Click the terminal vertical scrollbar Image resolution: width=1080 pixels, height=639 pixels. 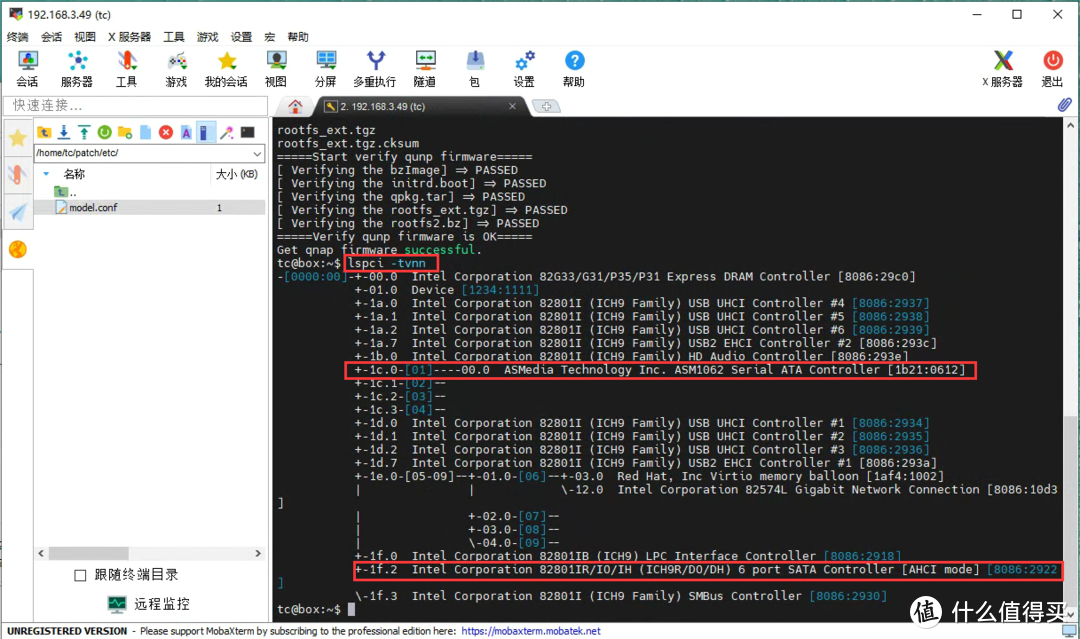pos(1070,360)
